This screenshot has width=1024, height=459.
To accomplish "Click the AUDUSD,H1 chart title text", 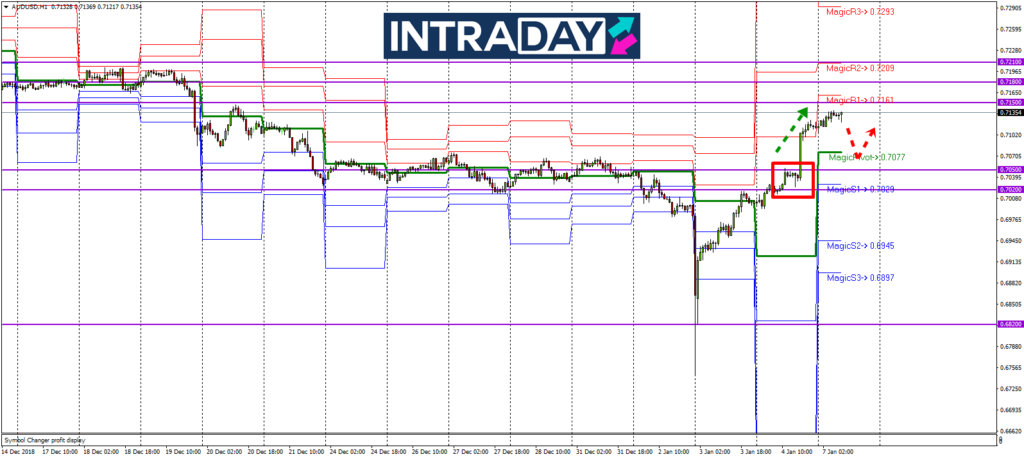I will coord(32,5).
